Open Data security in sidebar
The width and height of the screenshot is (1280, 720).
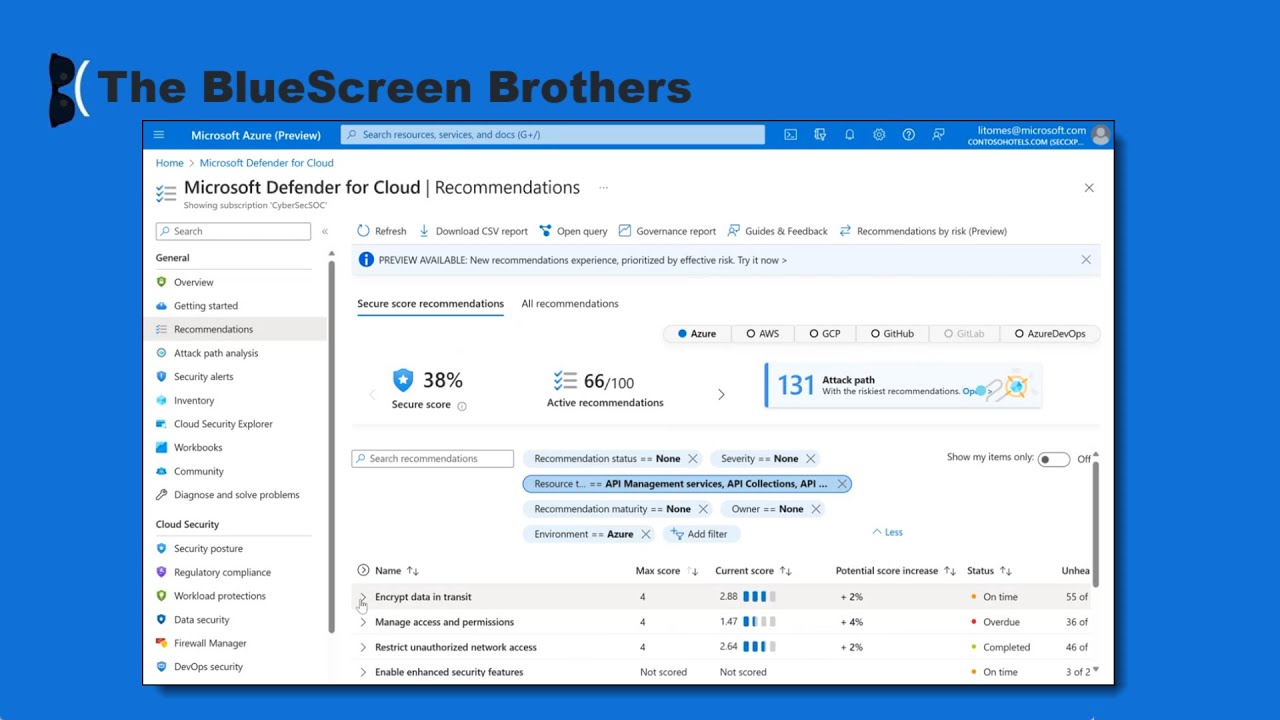(201, 620)
